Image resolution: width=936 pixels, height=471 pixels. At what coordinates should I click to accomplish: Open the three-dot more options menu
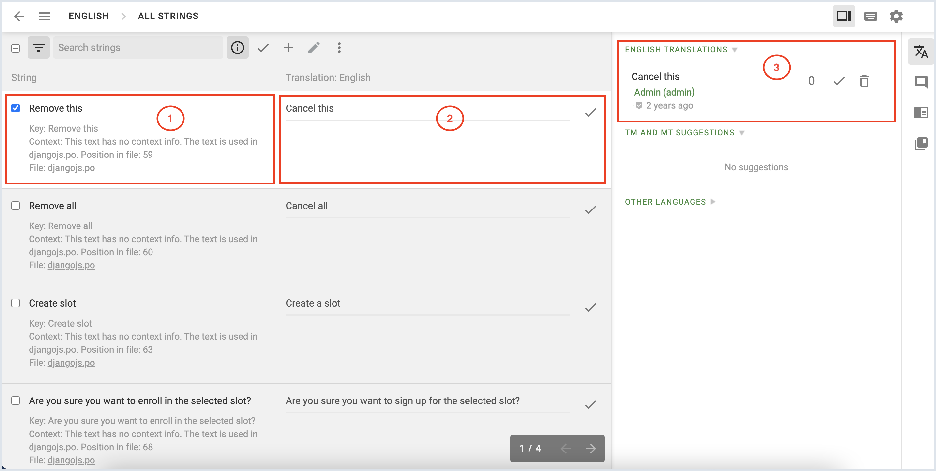coord(340,48)
